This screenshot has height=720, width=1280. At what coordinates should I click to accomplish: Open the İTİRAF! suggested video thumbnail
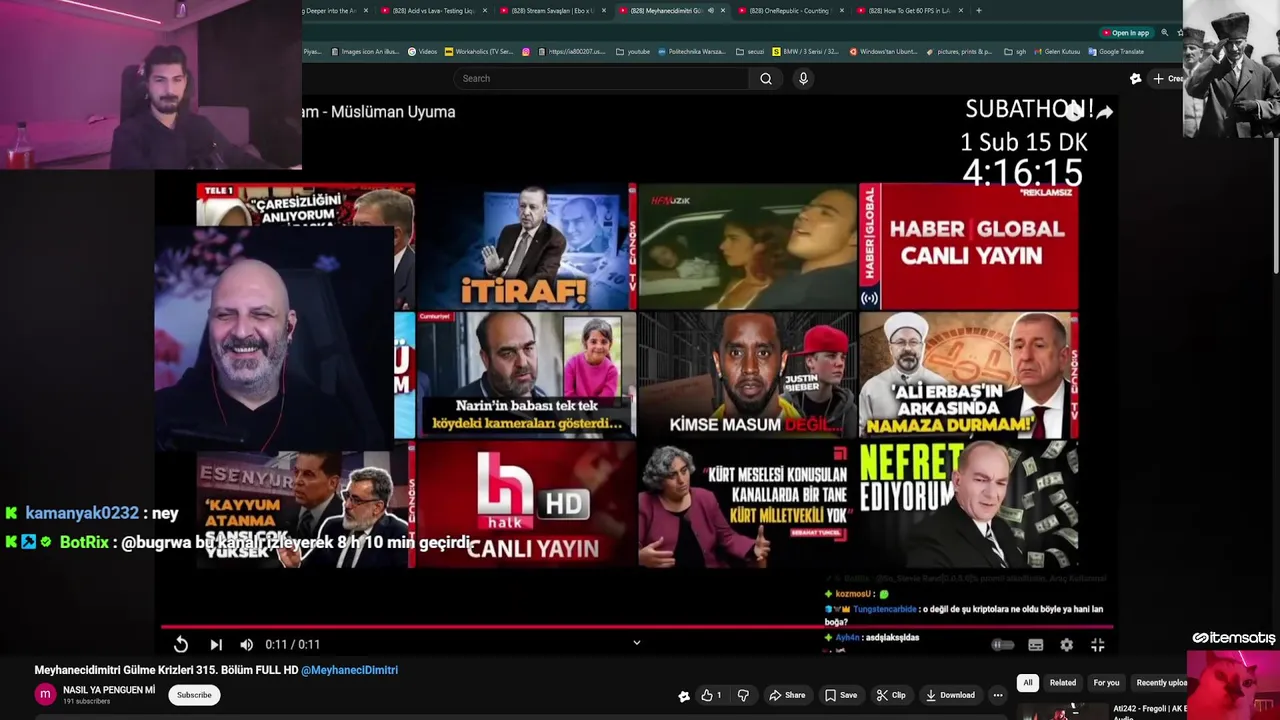pyautogui.click(x=527, y=247)
